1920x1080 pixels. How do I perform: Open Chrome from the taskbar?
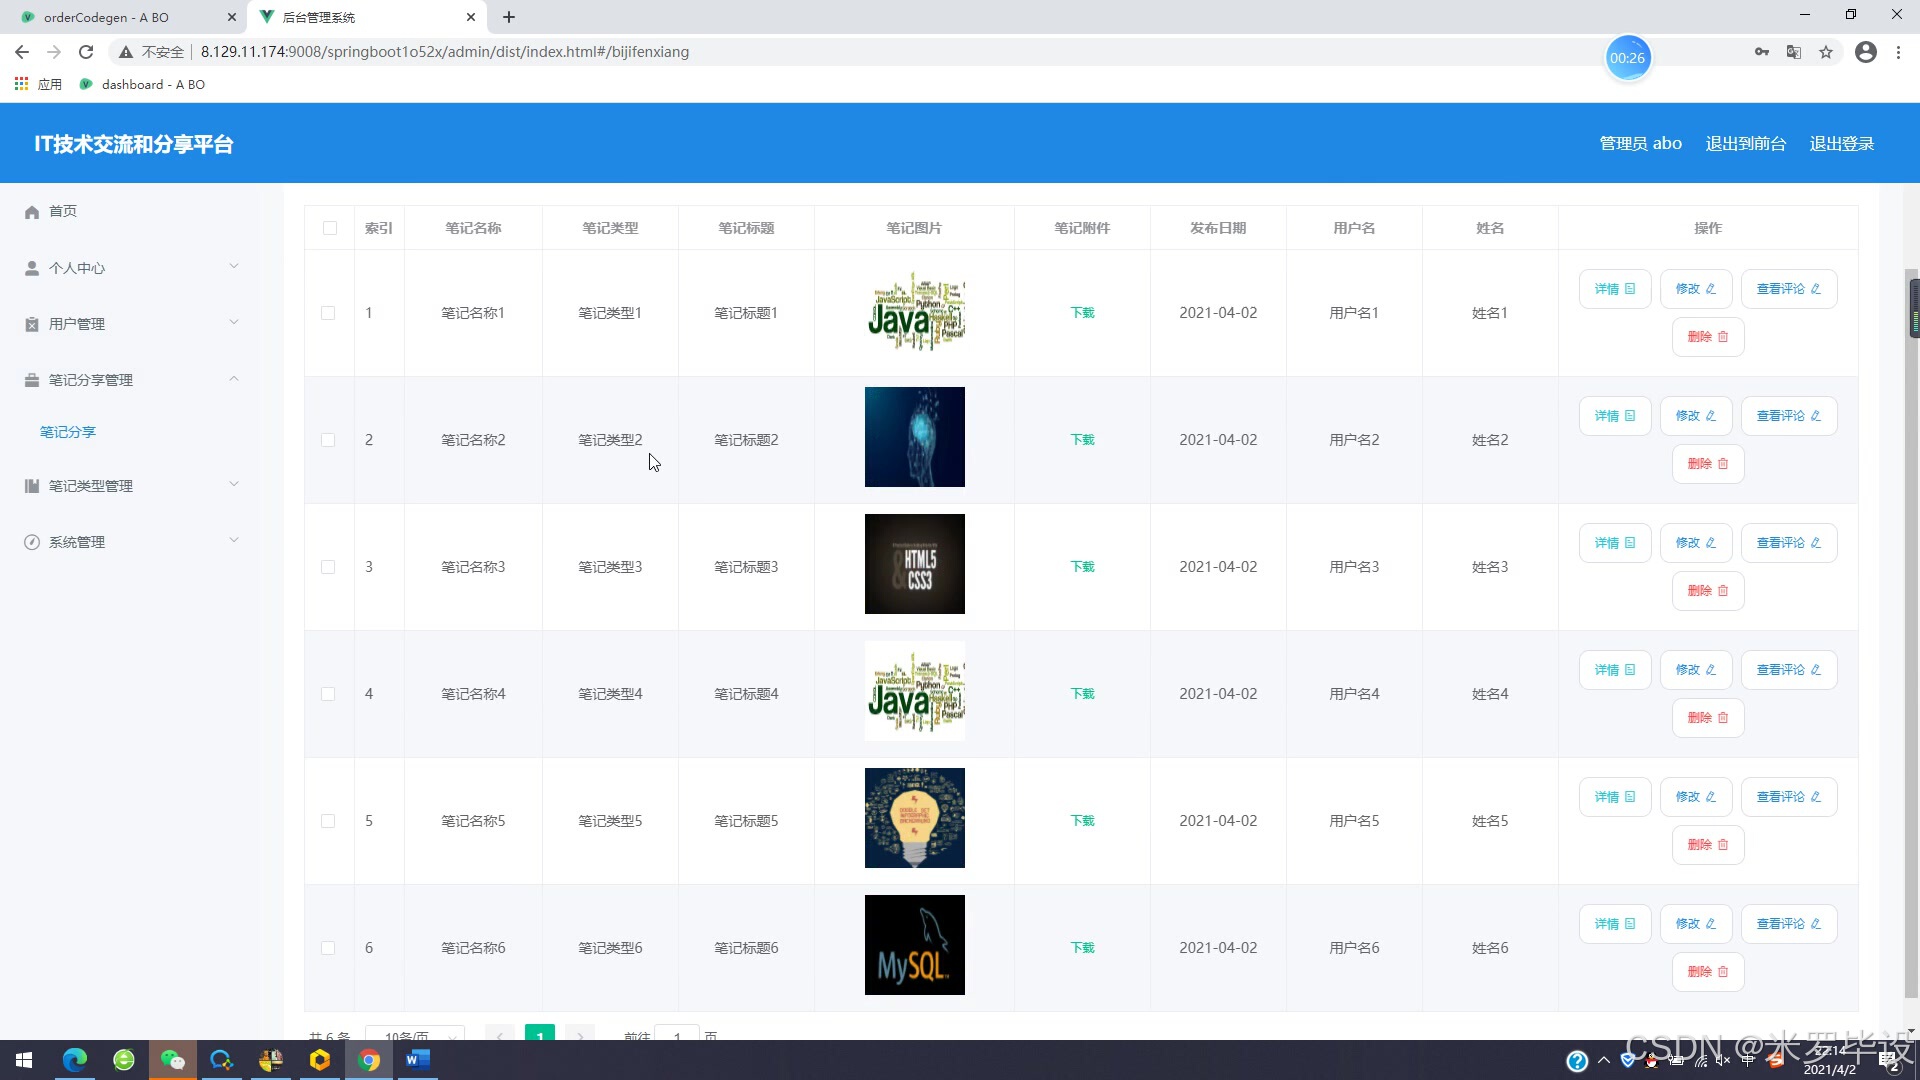click(369, 1060)
